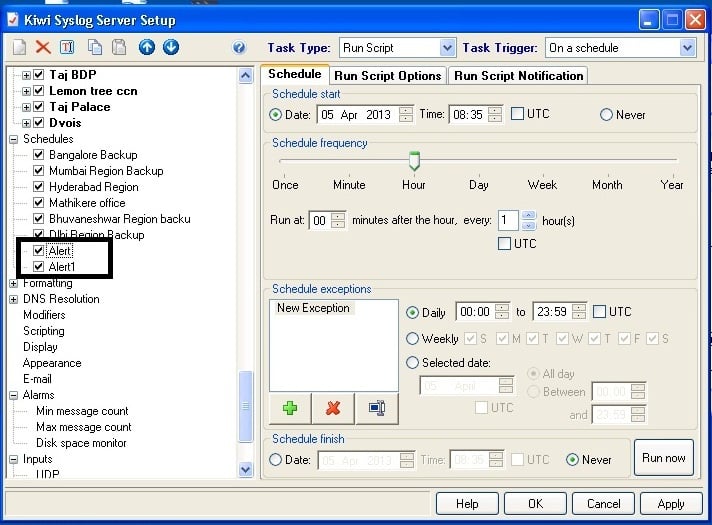Image resolution: width=712 pixels, height=525 pixels.
Task: Enable UTC under schedule frequency
Action: [504, 243]
